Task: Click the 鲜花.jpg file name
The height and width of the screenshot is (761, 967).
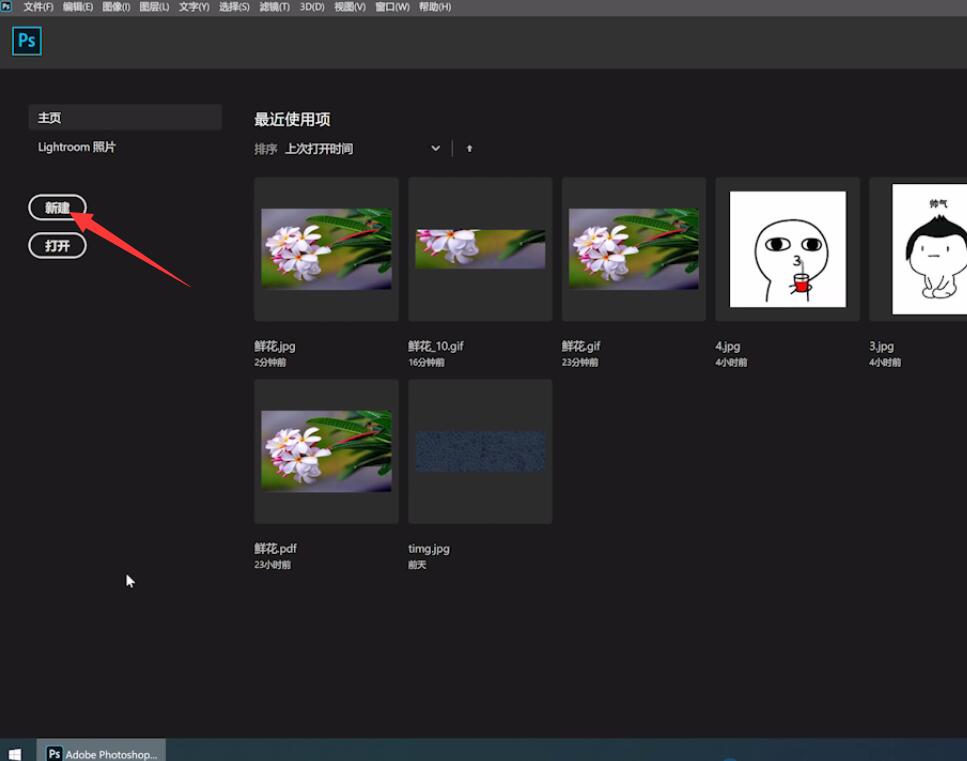Action: tap(274, 346)
